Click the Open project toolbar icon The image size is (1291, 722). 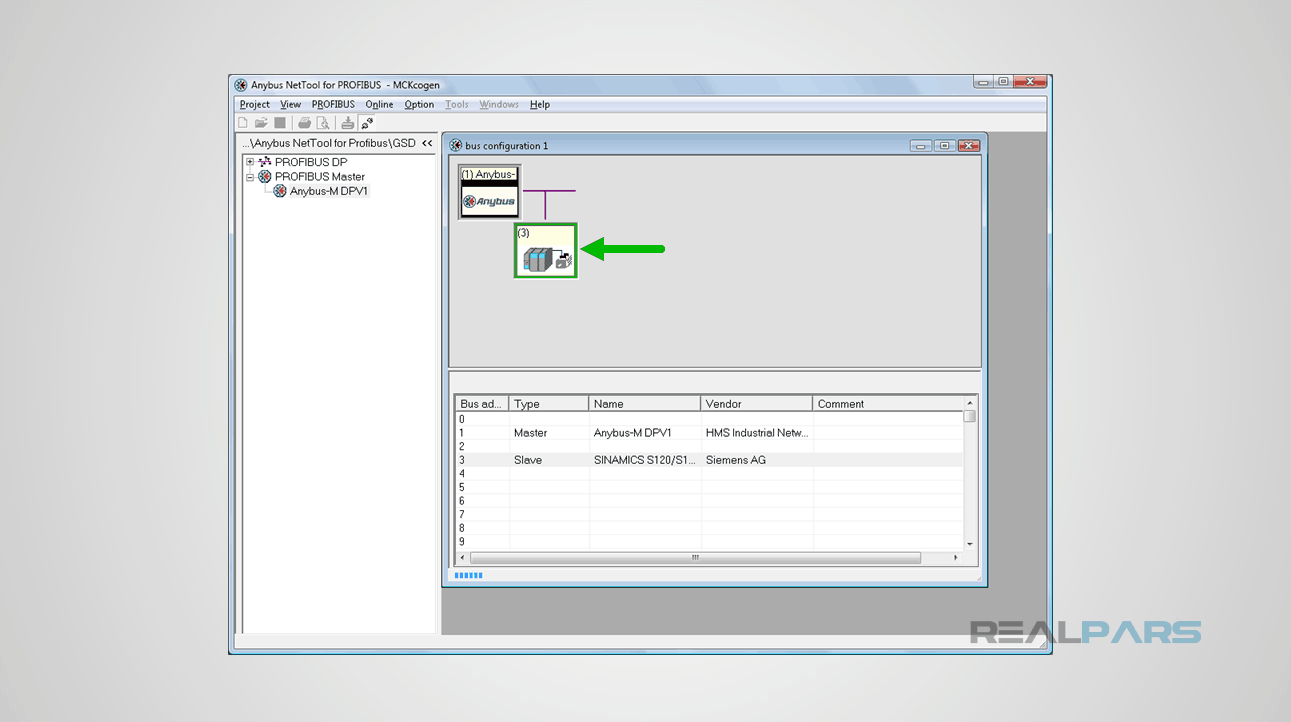click(x=261, y=122)
